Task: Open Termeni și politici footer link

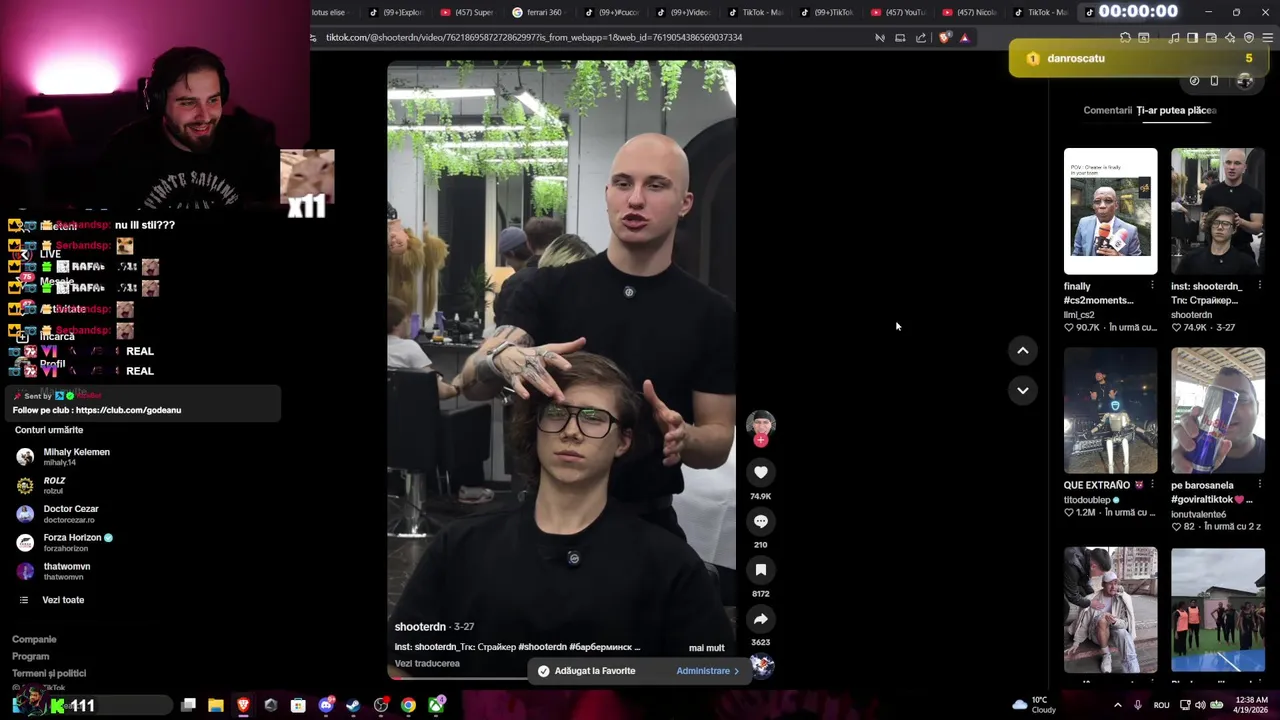Action: [x=49, y=674]
